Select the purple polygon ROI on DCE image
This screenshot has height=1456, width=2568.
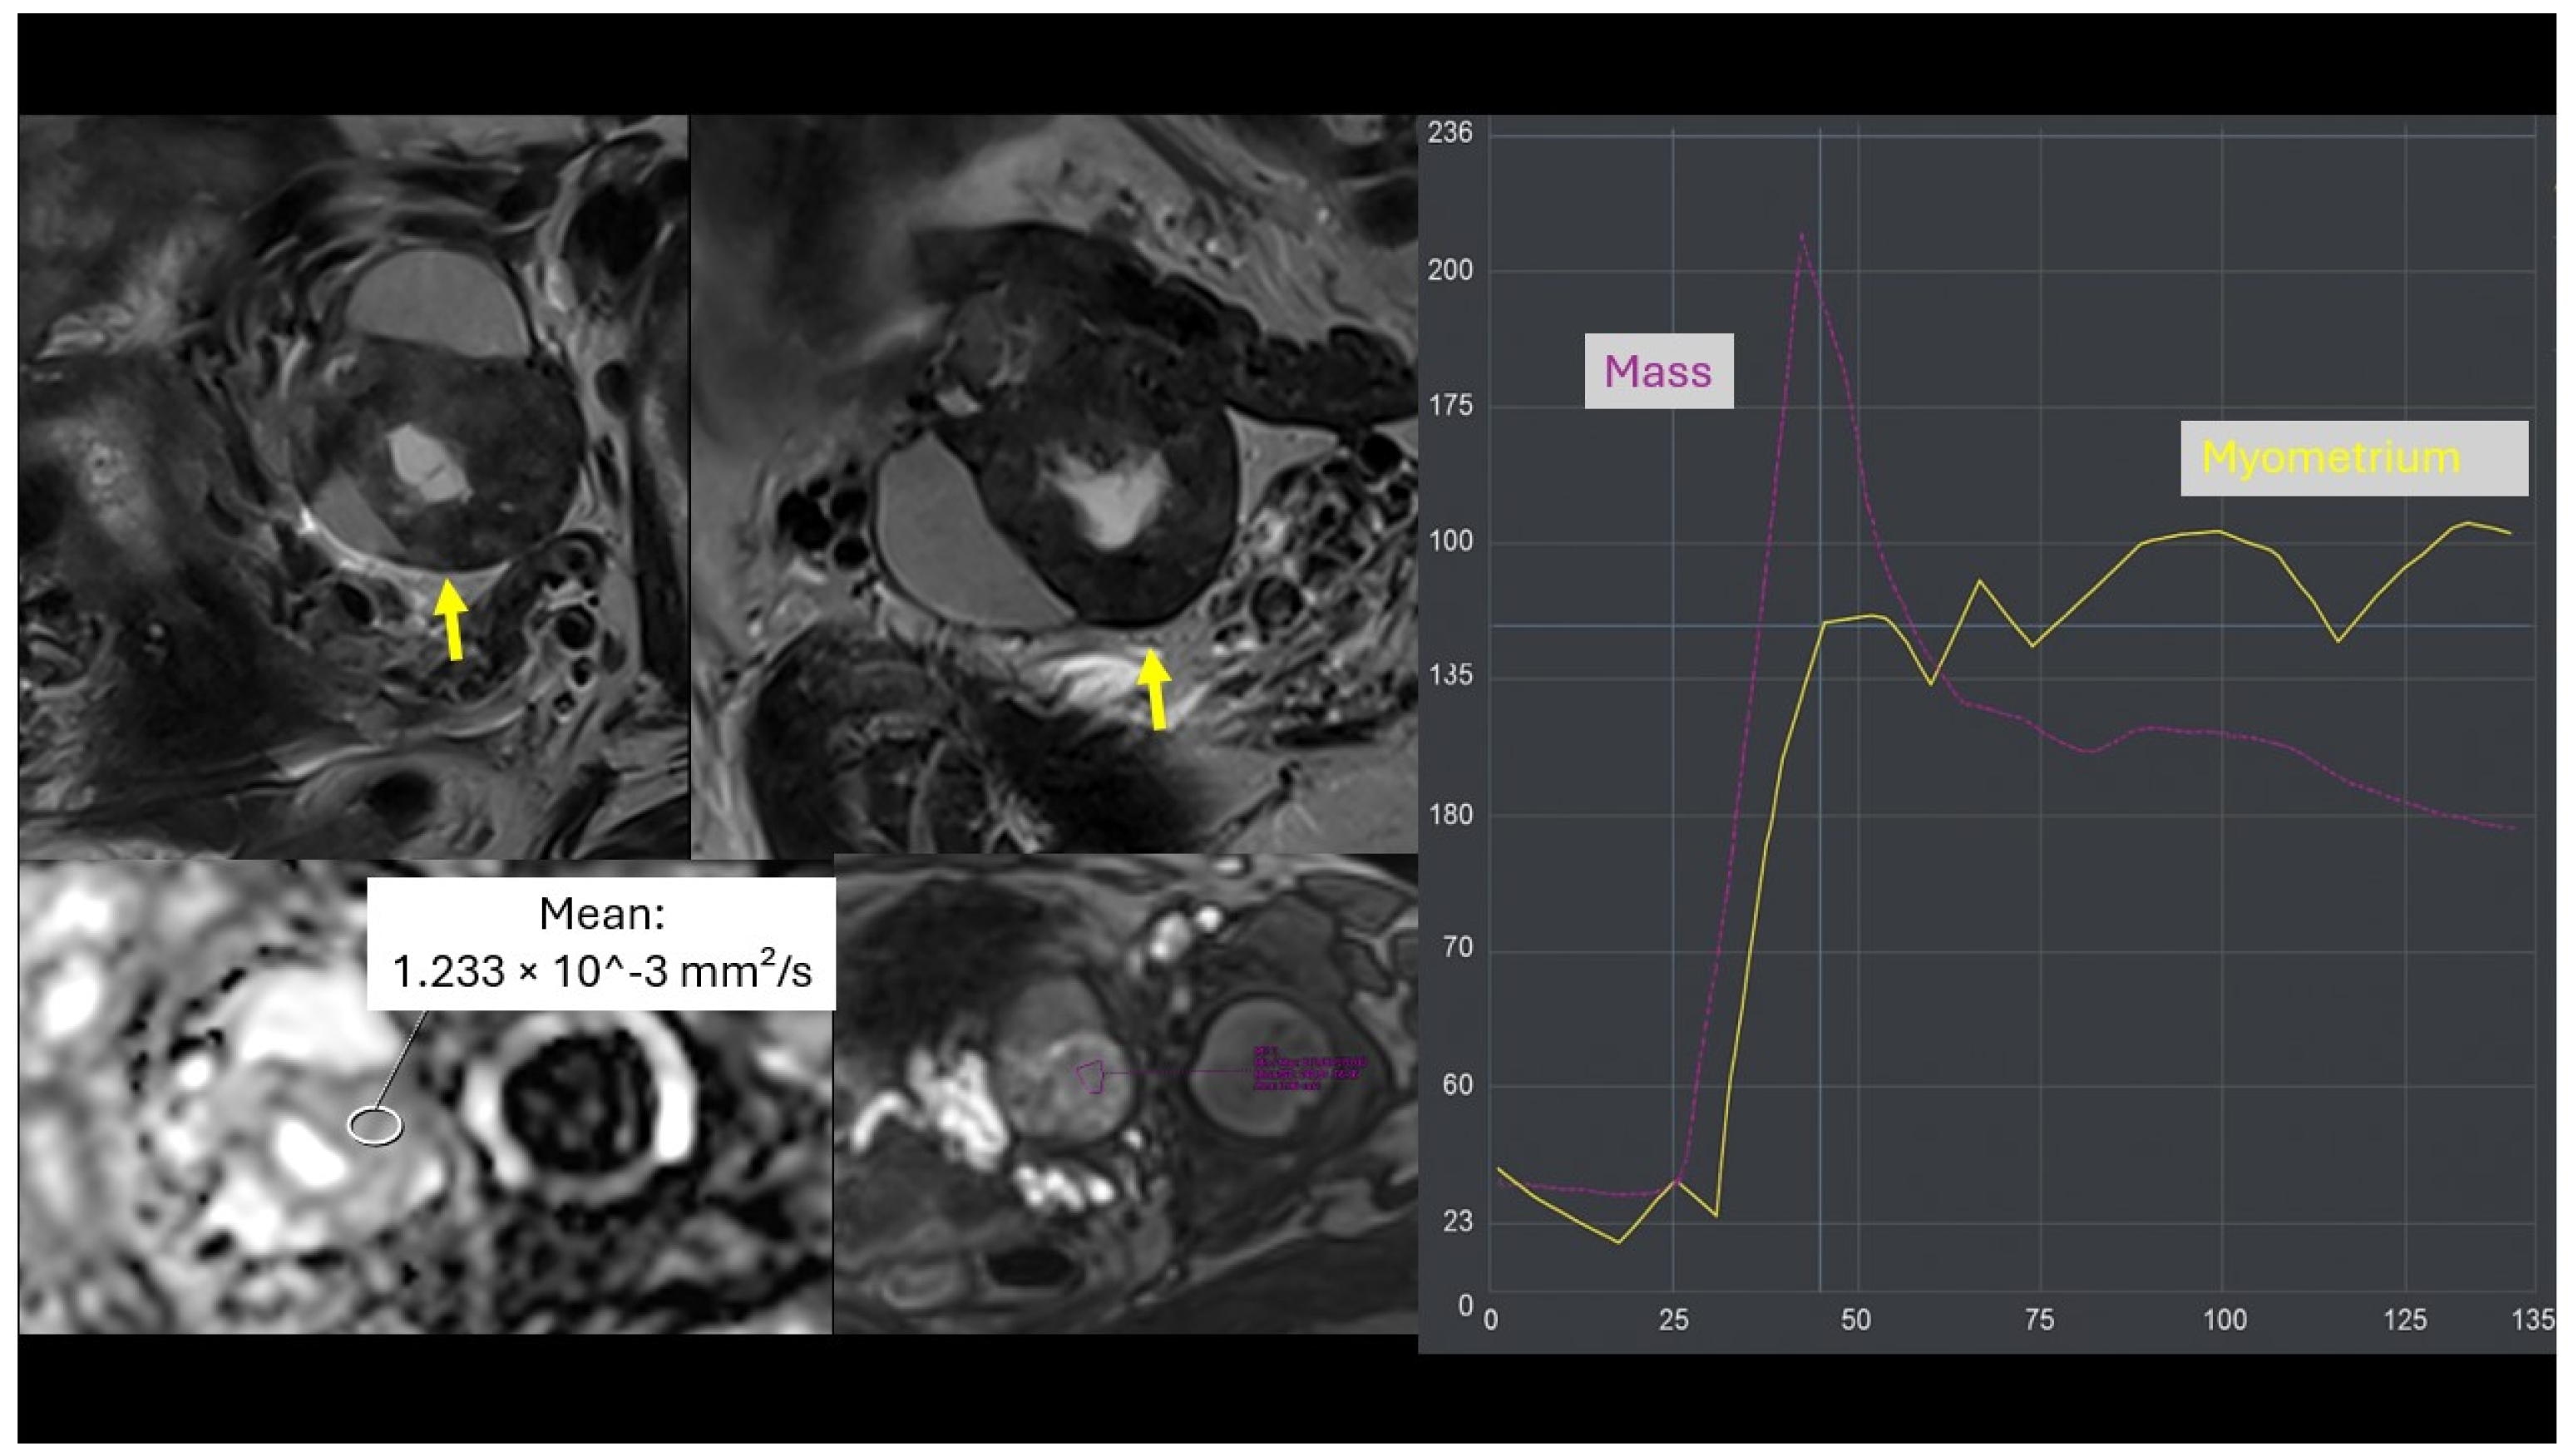(x=1091, y=1077)
